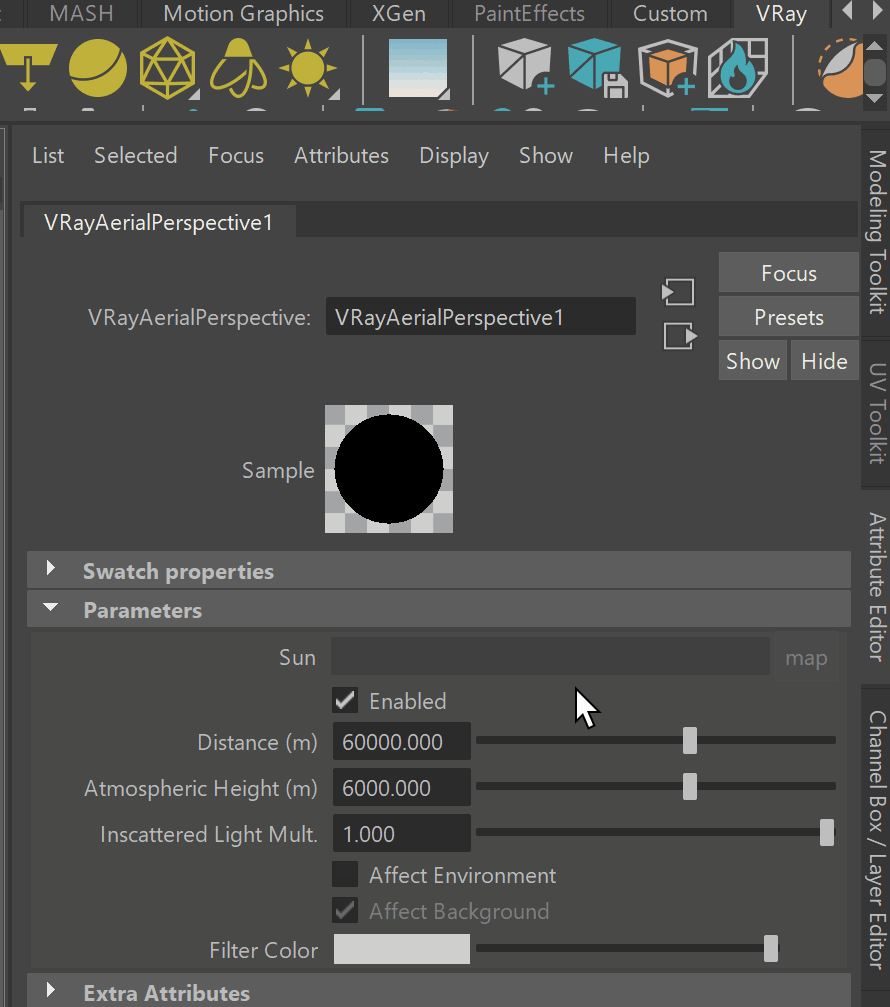Click the map button next to Sun
The width and height of the screenshot is (890, 1007).
coord(806,657)
